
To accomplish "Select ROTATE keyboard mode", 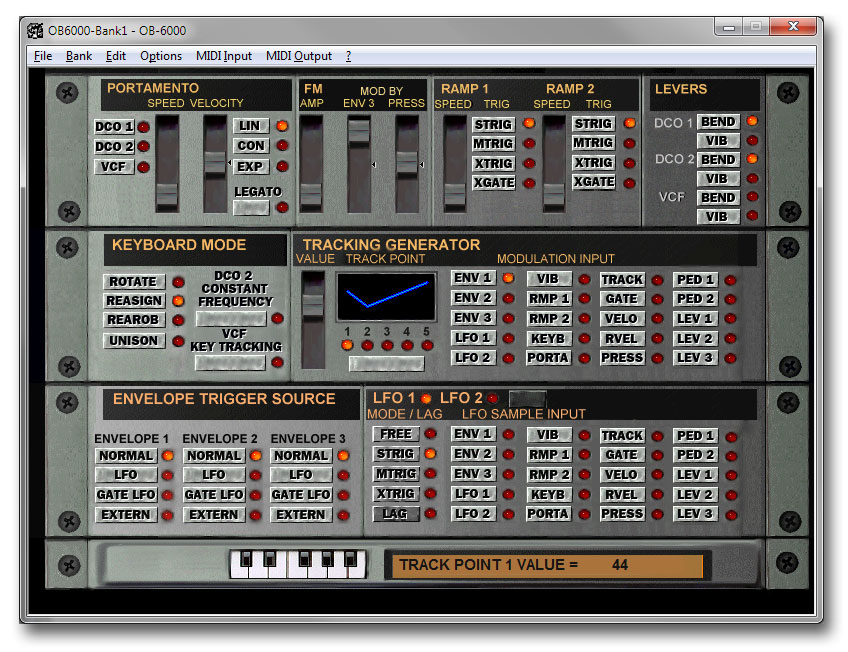I will 134,282.
